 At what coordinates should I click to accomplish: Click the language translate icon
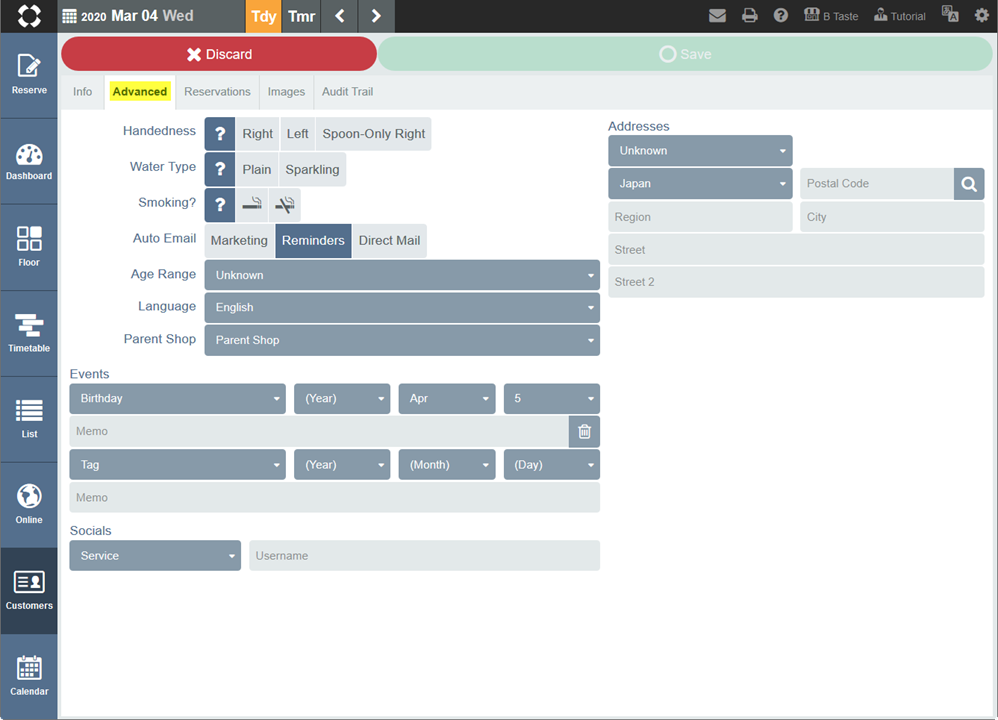coord(950,15)
